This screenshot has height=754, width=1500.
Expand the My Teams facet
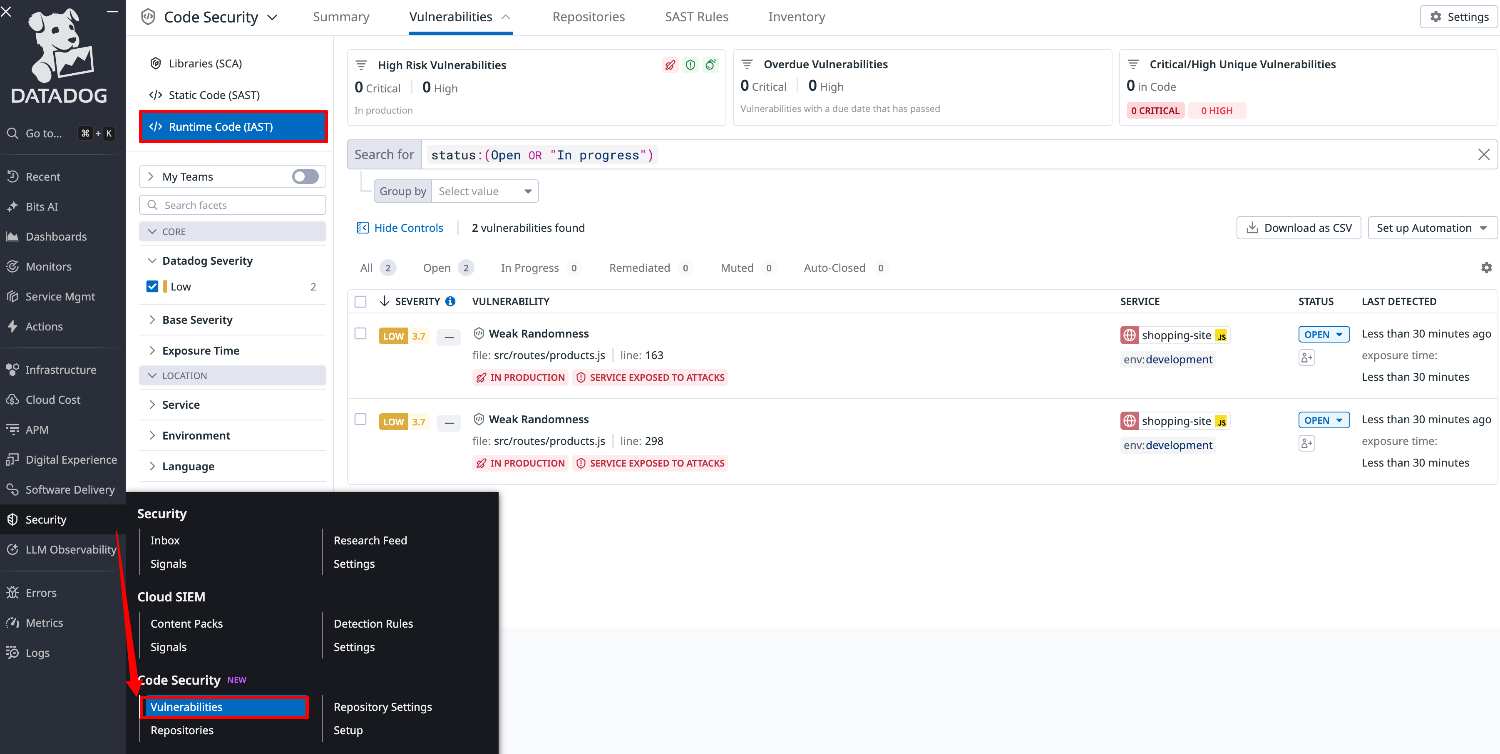[x=150, y=177]
